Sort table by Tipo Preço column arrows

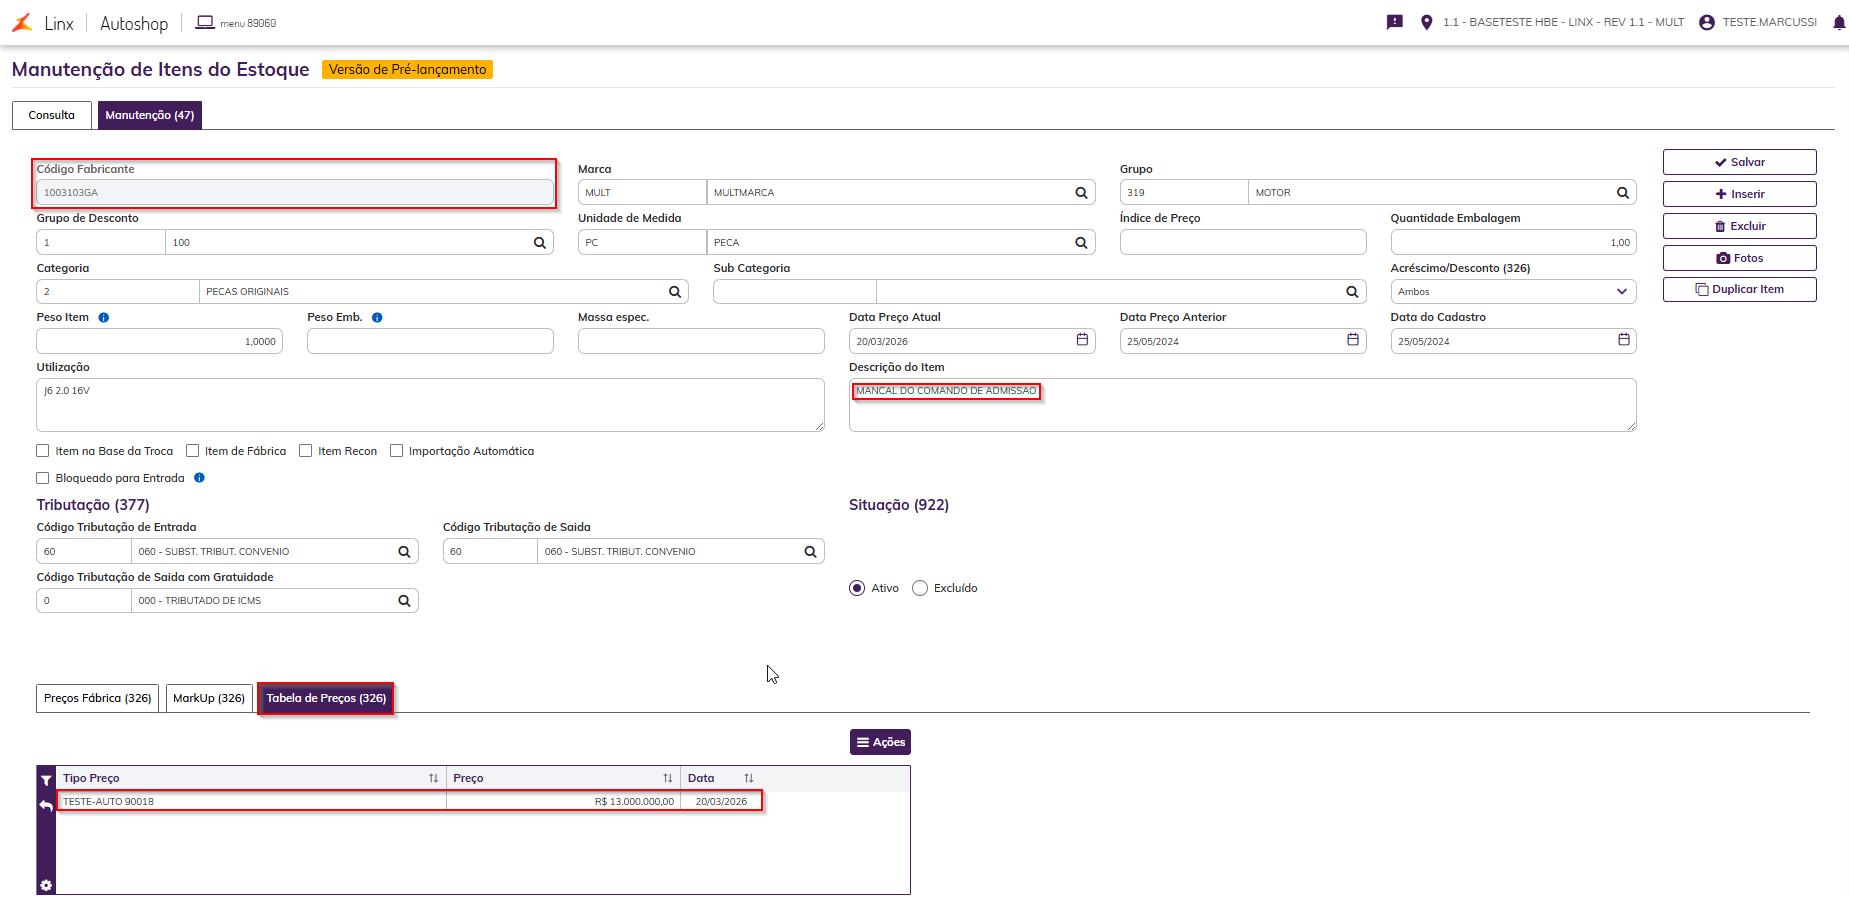pos(433,779)
